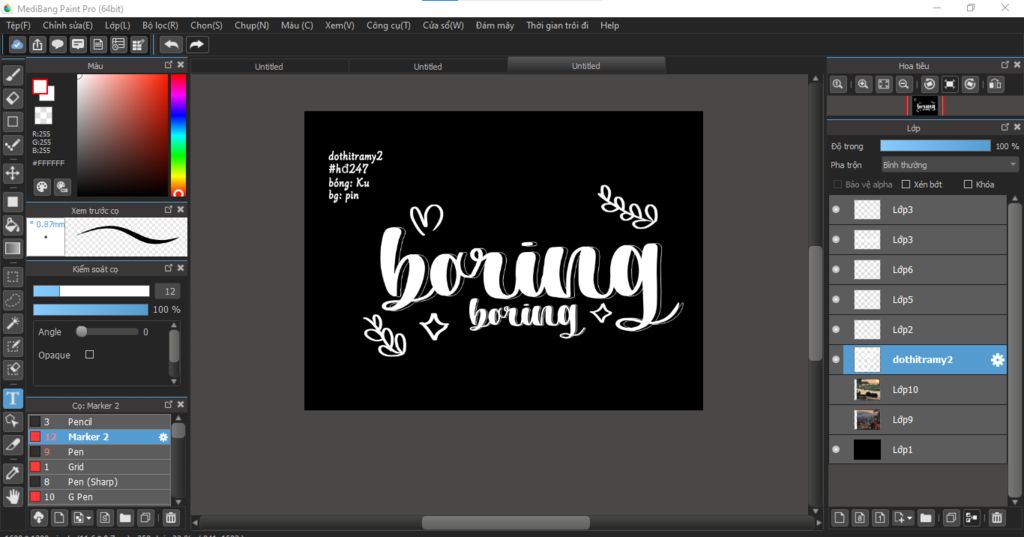Hide the Lớp6 layer
The height and width of the screenshot is (537, 1024).
click(x=836, y=270)
